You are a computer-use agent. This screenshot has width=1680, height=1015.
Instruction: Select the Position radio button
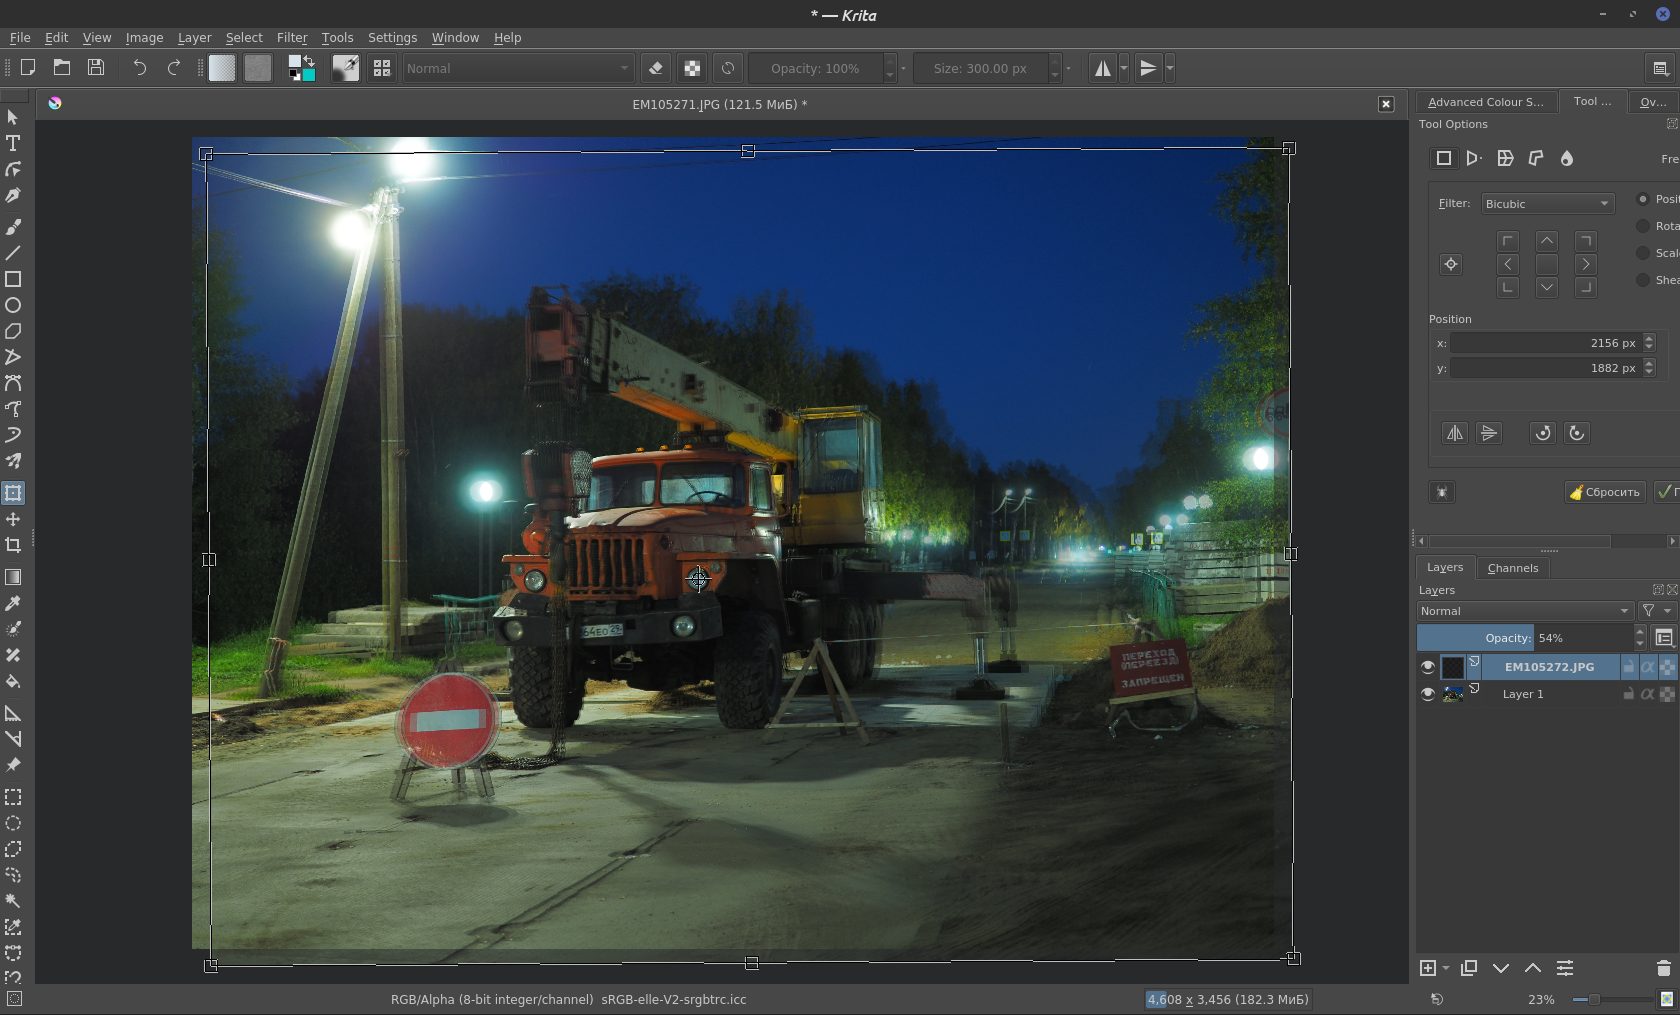[x=1643, y=199]
